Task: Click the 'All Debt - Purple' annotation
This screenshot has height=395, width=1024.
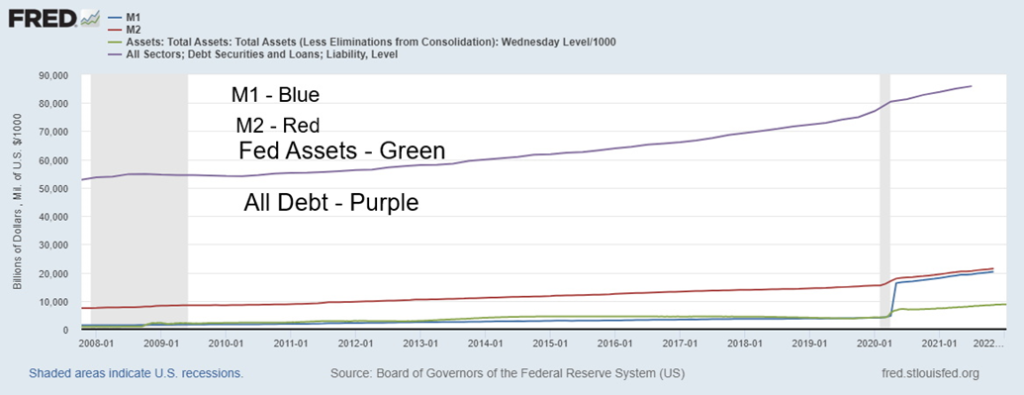Action: (330, 203)
